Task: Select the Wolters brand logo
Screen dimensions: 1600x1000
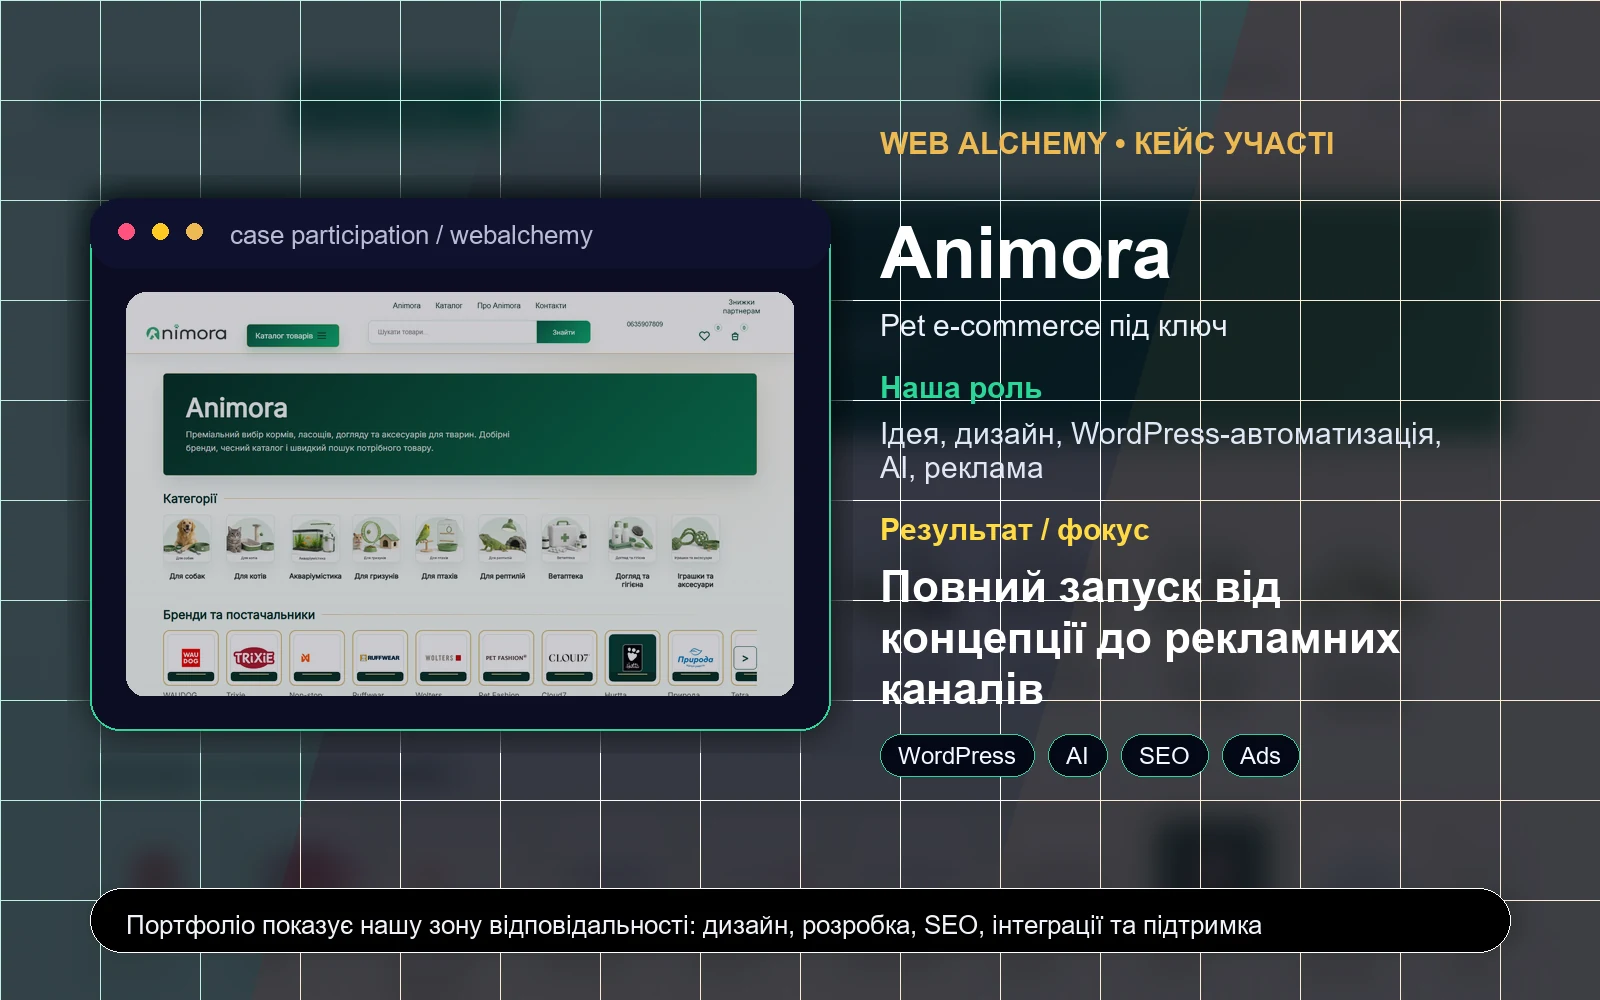Action: coord(442,657)
